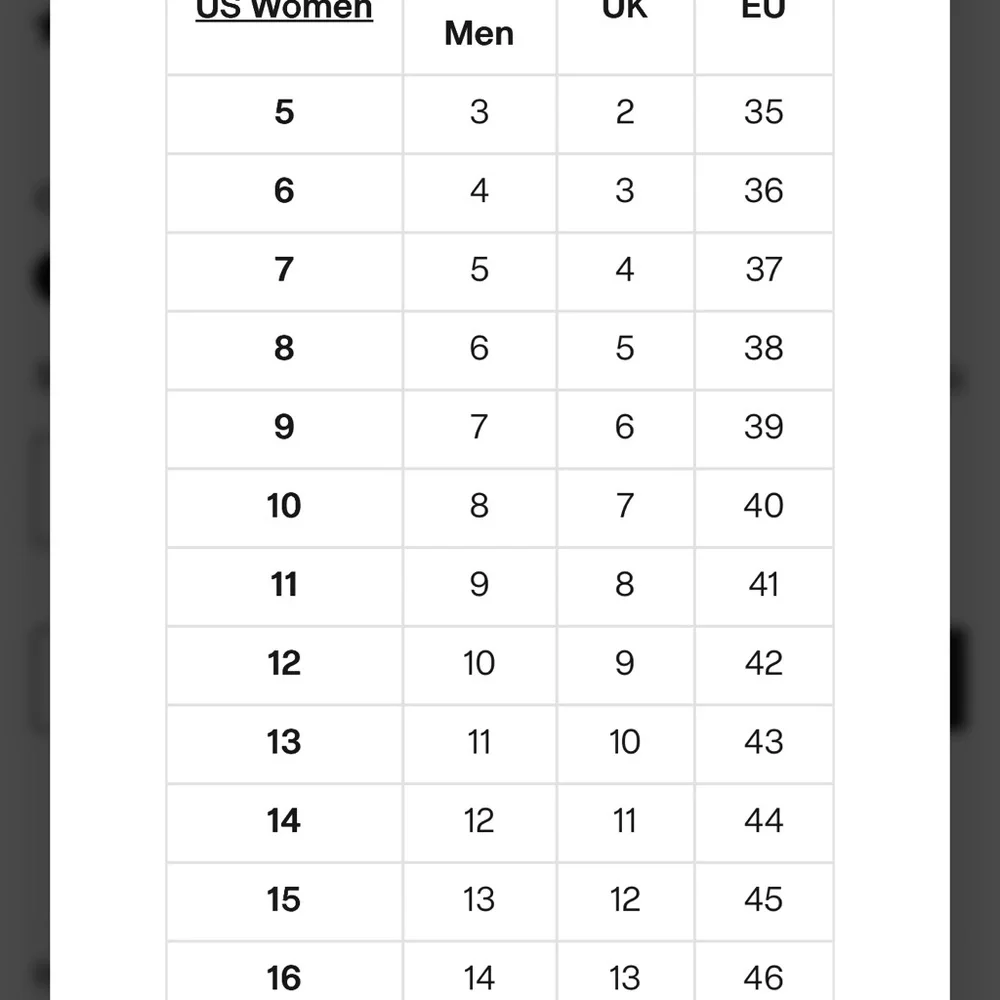Select US Women size 5 cell
Image resolution: width=1000 pixels, height=1000 pixels.
click(x=284, y=112)
